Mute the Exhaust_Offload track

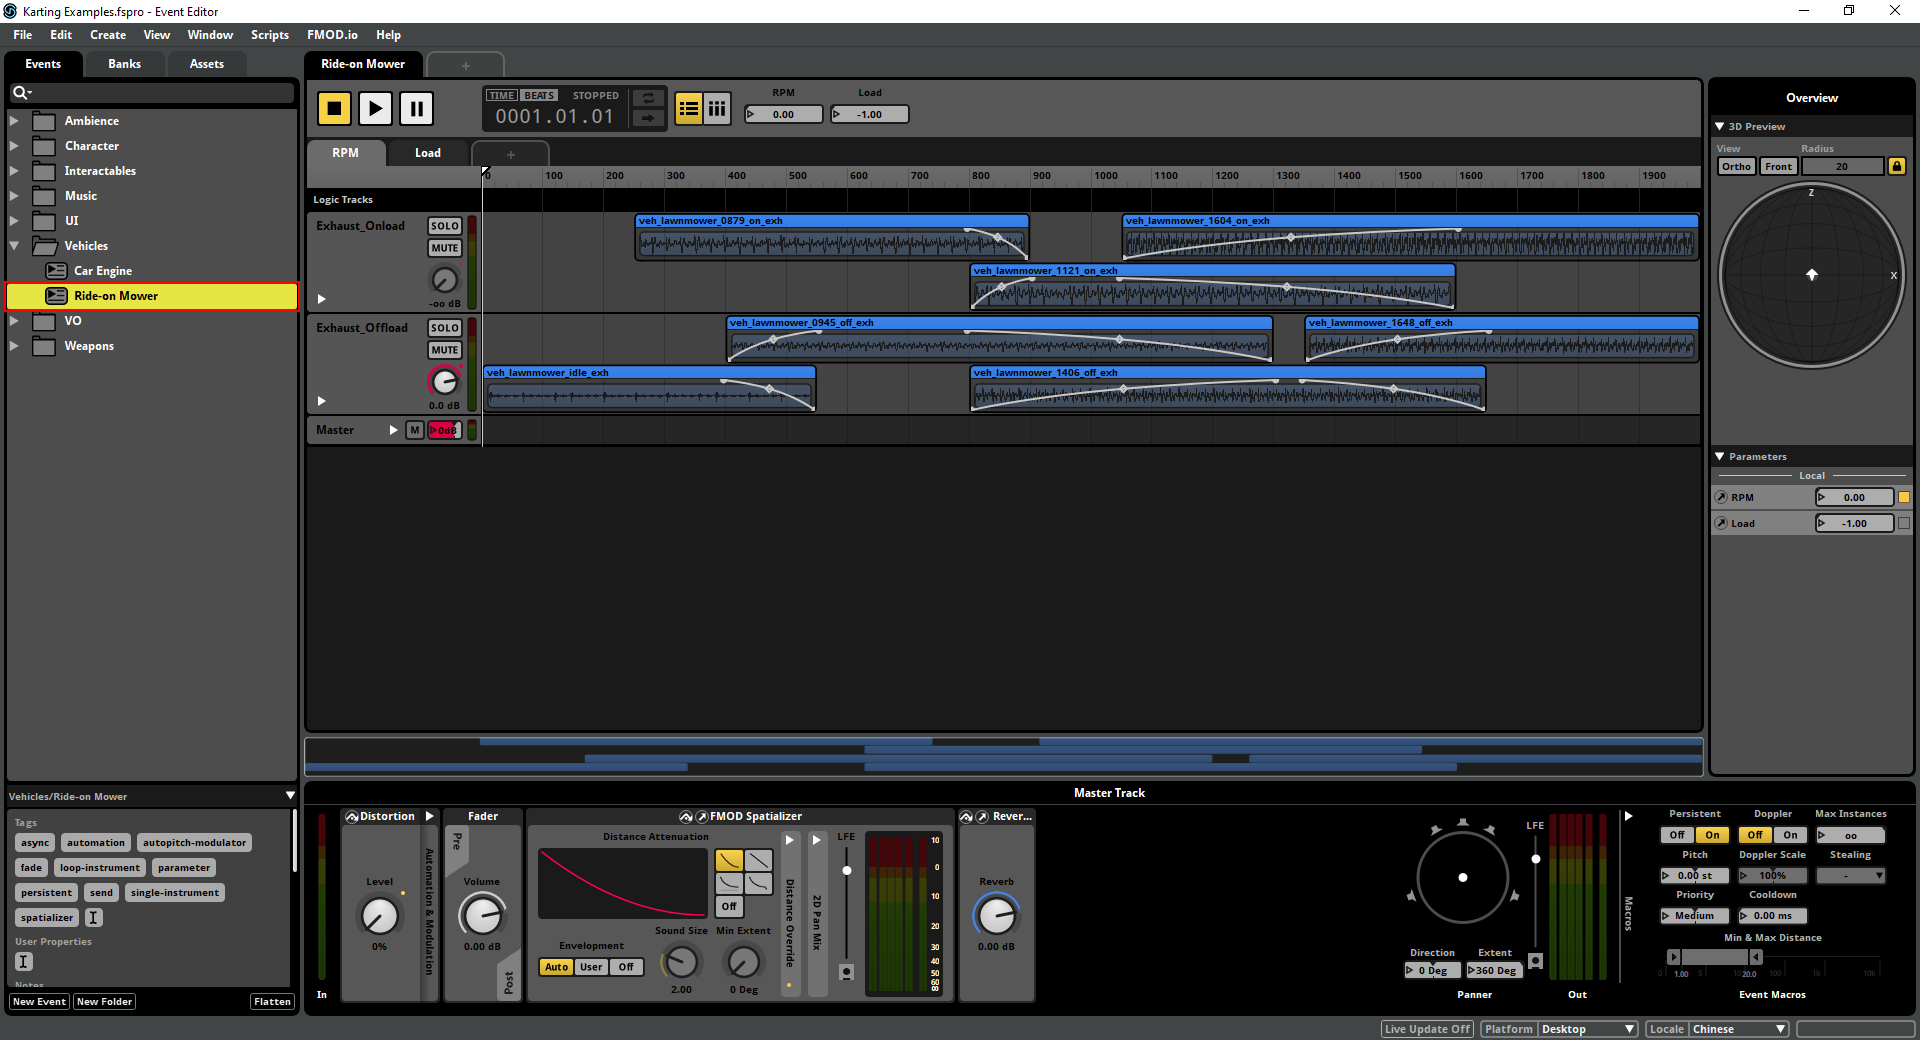444,349
